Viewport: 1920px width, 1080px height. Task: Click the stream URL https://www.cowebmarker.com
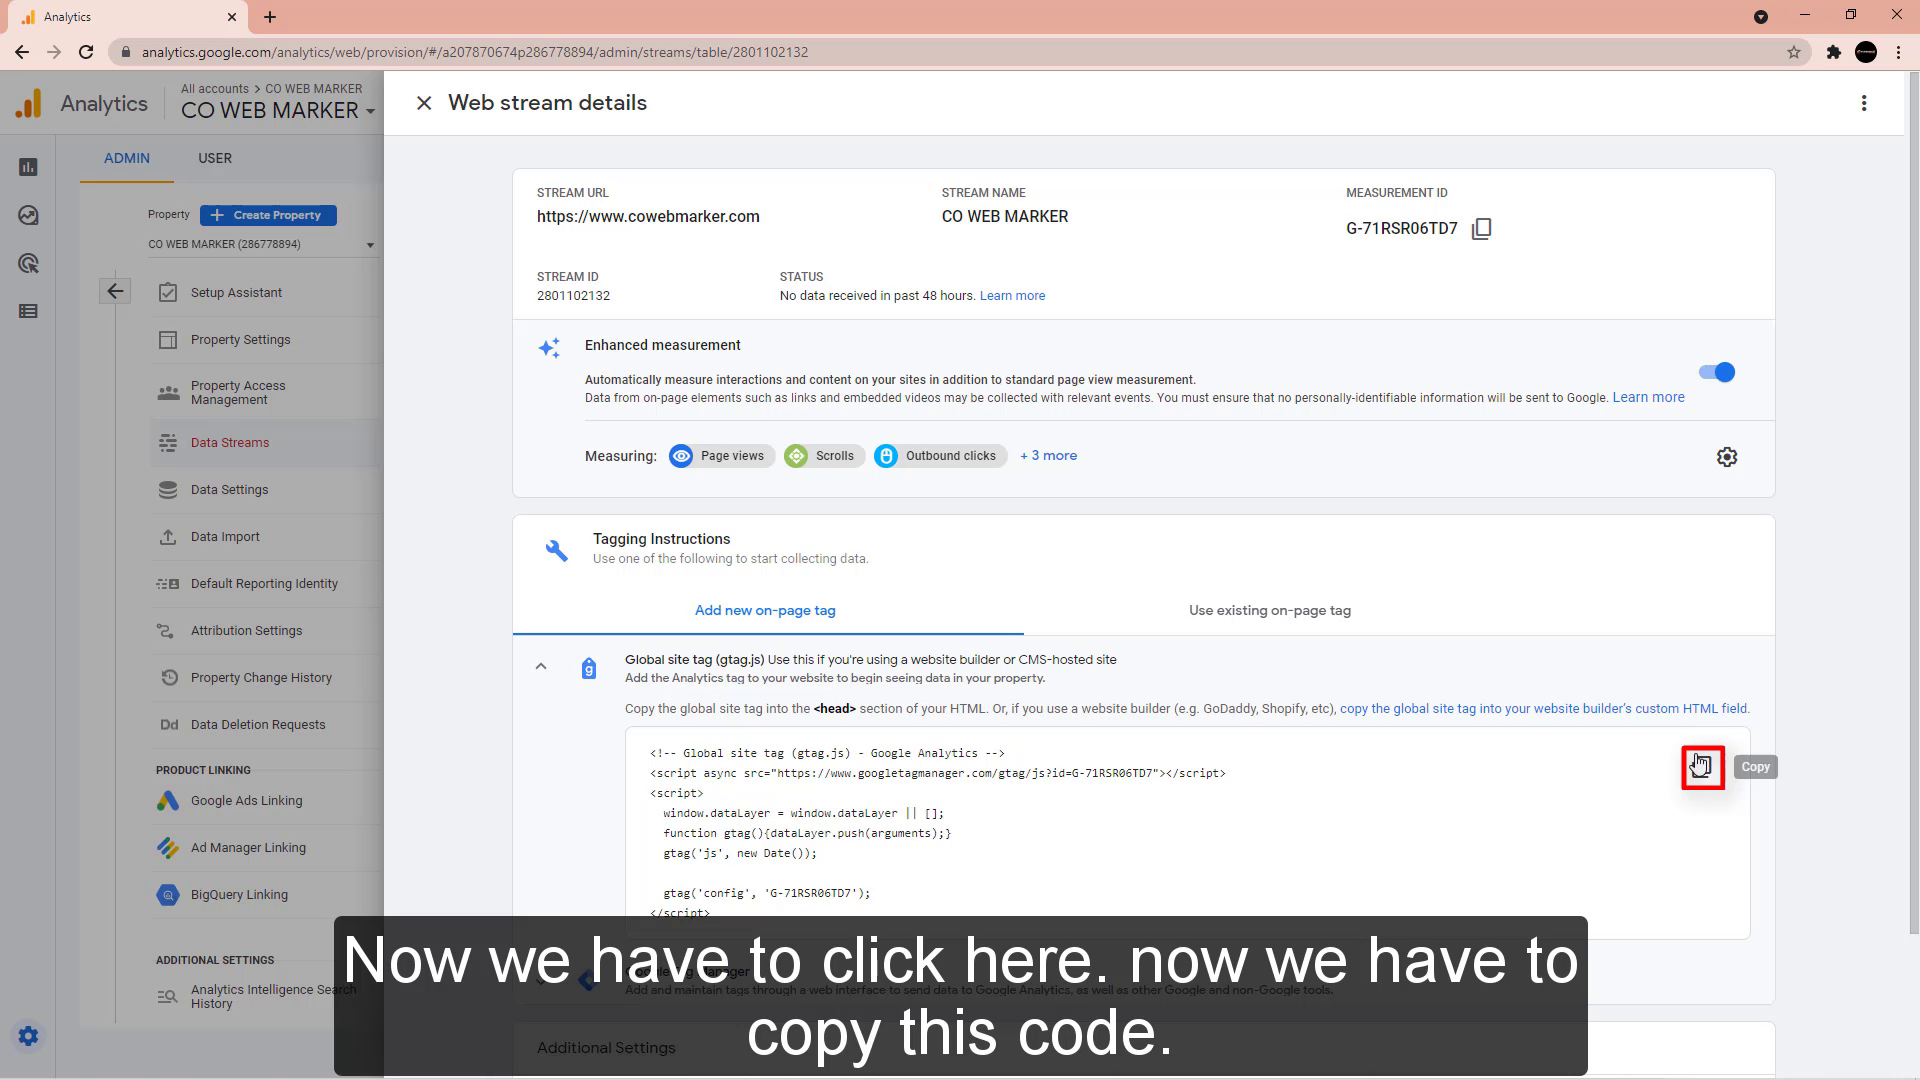[x=648, y=217]
